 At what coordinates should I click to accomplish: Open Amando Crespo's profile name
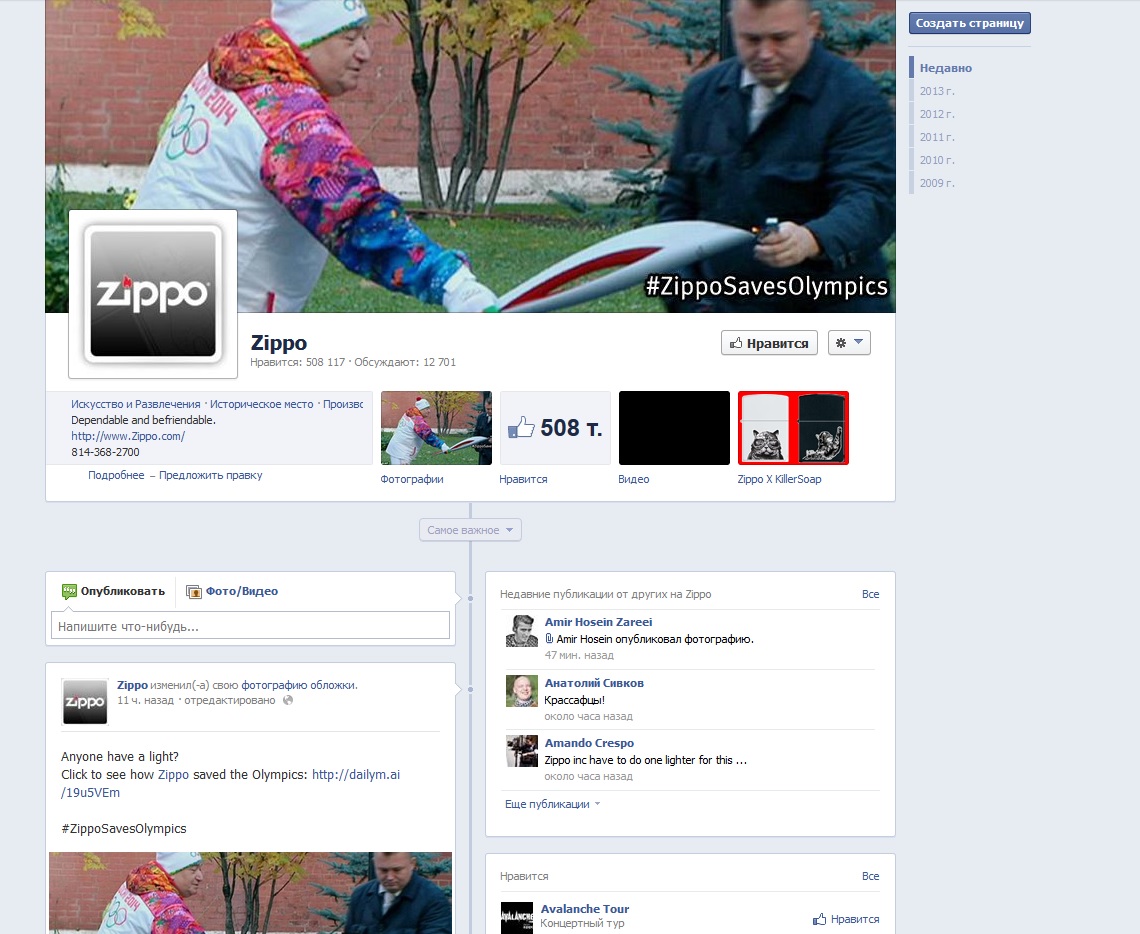(589, 743)
